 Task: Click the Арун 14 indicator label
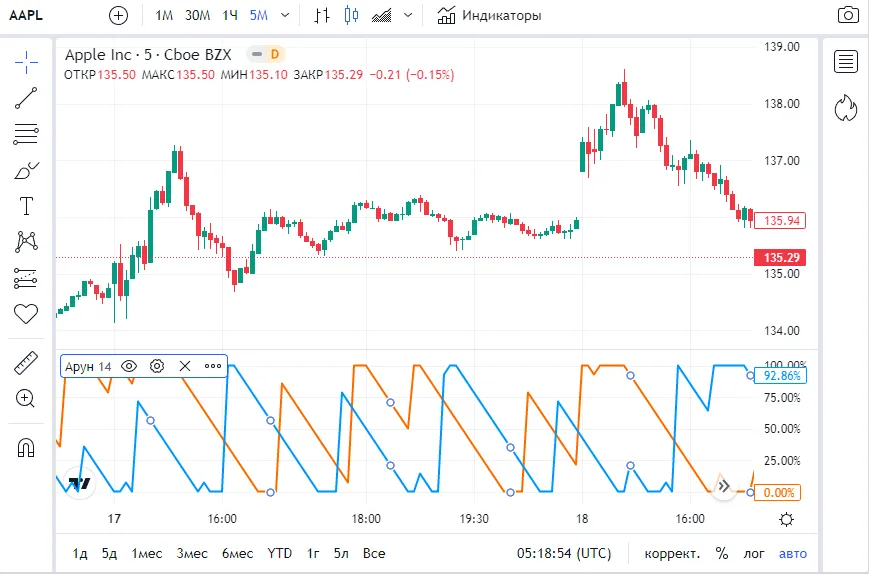coord(88,367)
